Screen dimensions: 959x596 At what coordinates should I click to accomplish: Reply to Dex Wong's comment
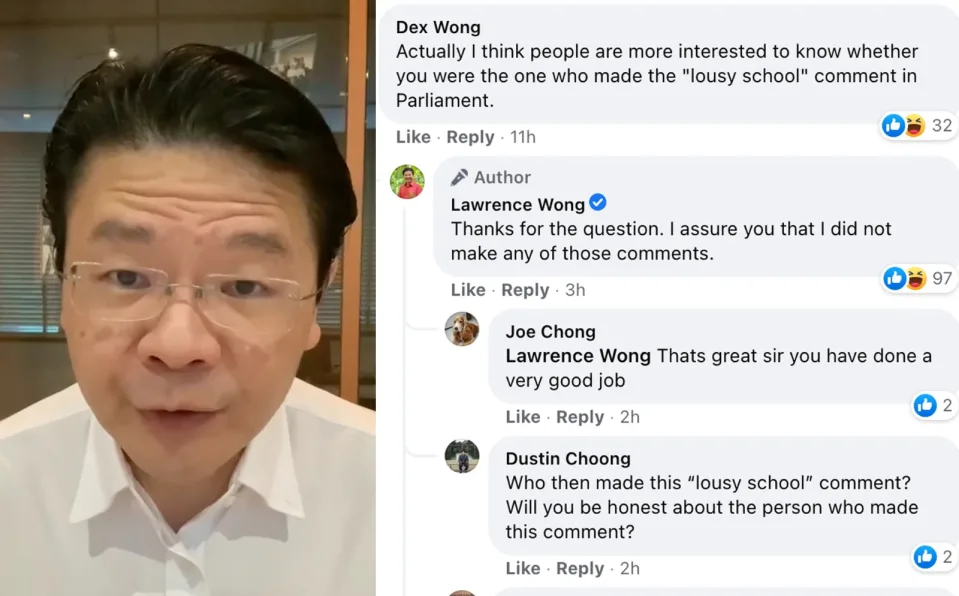(470, 137)
